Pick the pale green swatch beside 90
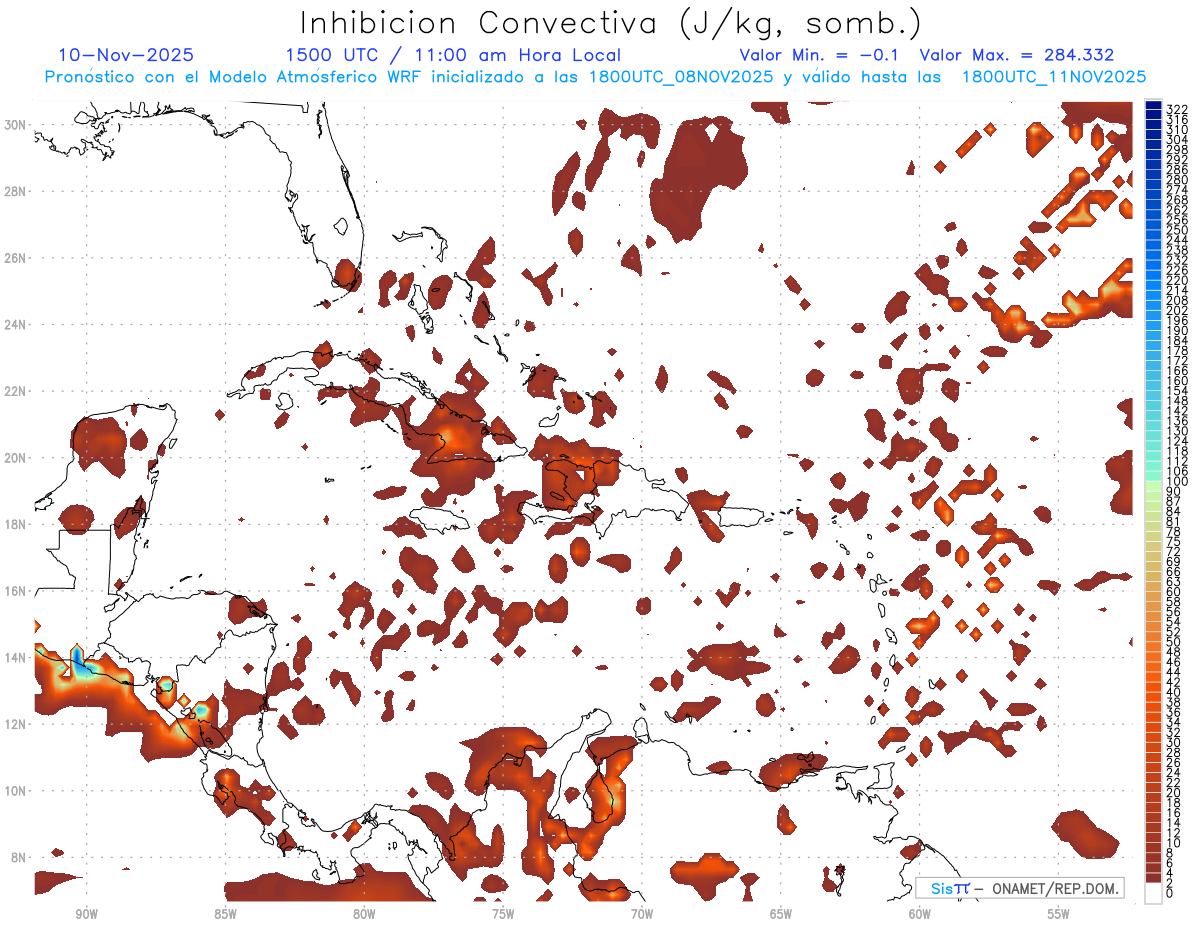 (1153, 486)
